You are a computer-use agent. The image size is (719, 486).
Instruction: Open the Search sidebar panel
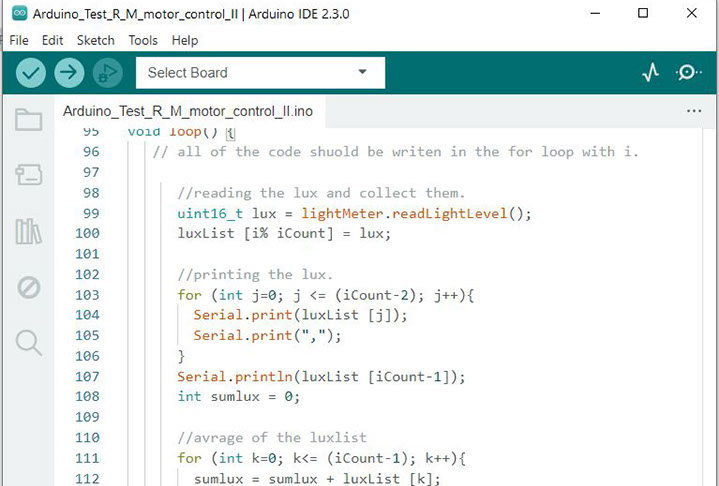28,343
